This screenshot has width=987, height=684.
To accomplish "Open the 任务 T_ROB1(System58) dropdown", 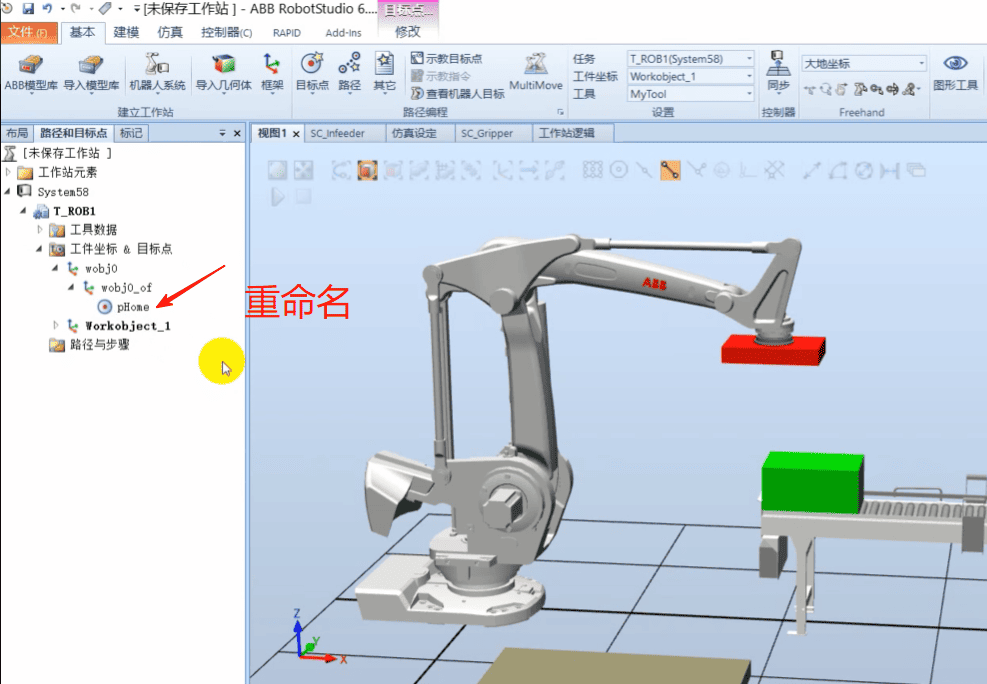I will (x=691, y=59).
